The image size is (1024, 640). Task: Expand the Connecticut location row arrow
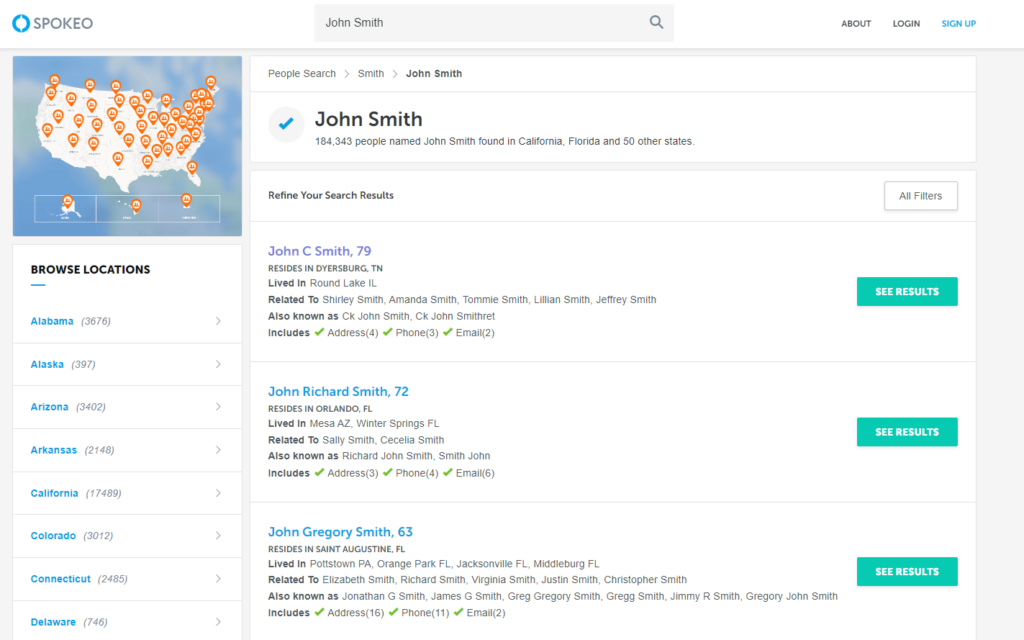pyautogui.click(x=218, y=579)
